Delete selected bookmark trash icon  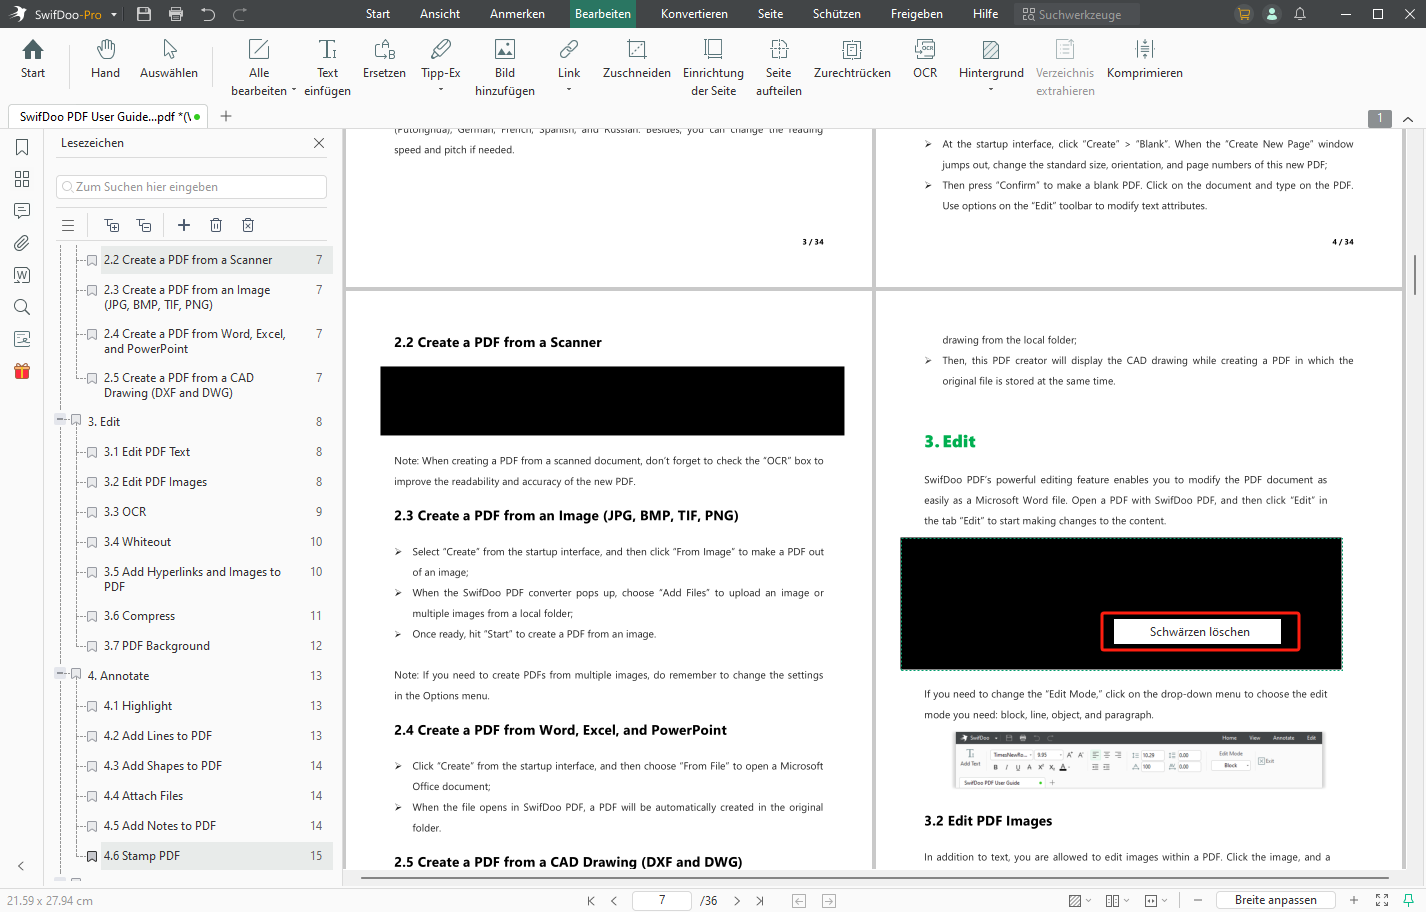[x=216, y=225]
